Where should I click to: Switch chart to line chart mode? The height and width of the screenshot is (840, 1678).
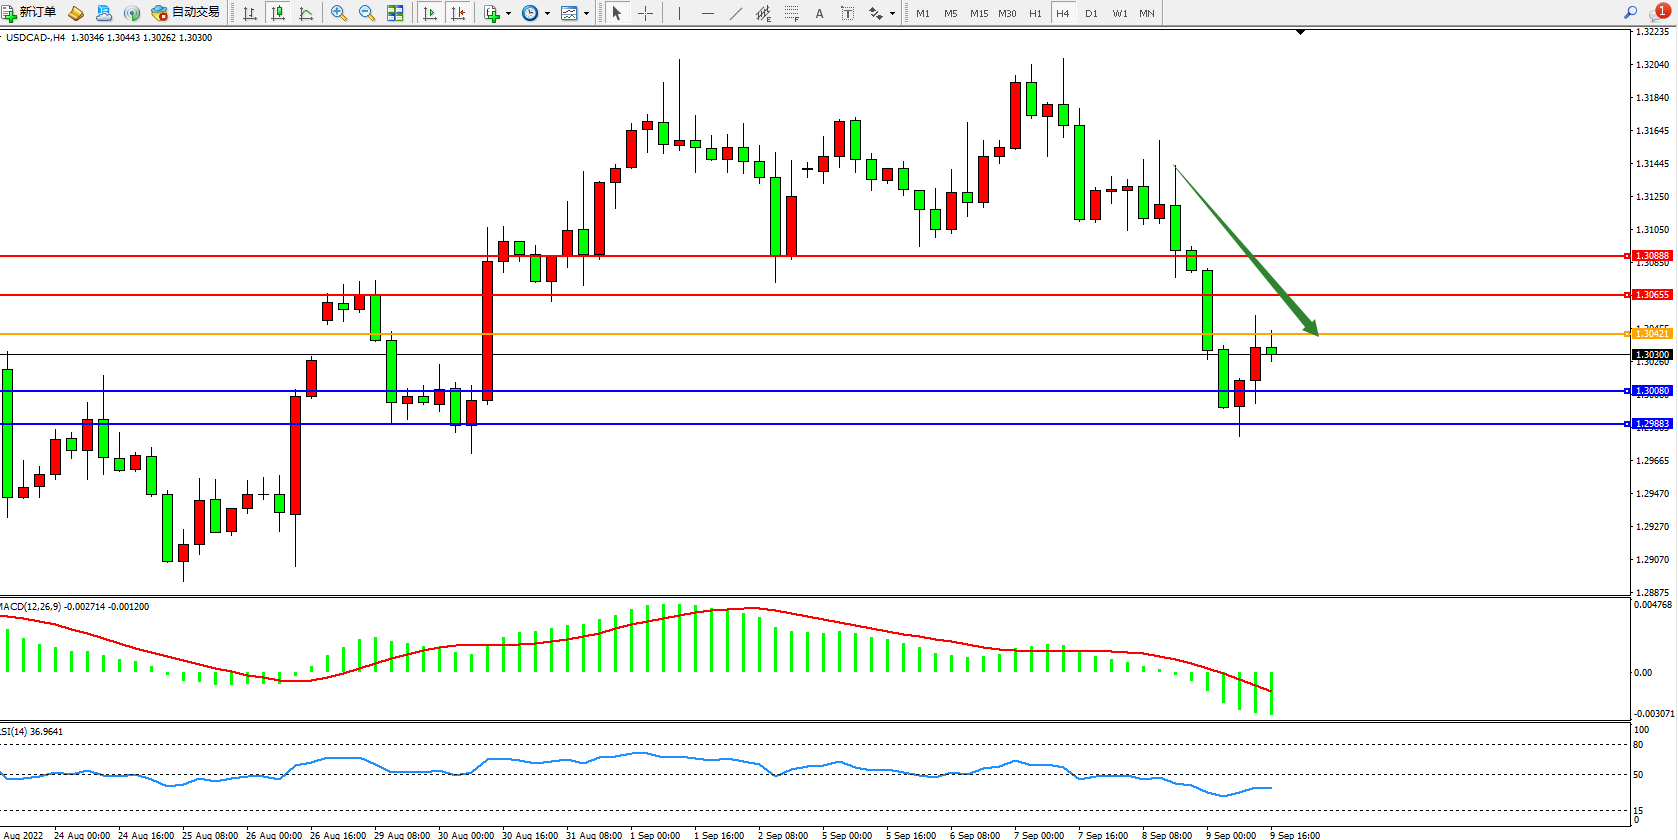[x=306, y=13]
